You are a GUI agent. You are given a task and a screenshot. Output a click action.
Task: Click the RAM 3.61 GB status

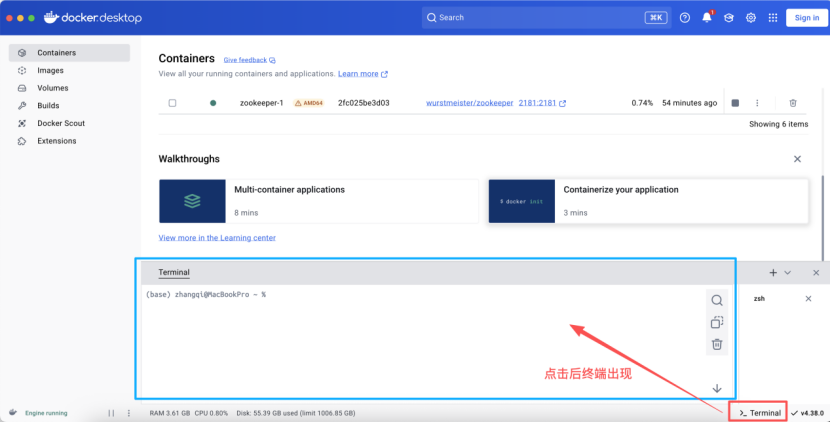pos(169,413)
